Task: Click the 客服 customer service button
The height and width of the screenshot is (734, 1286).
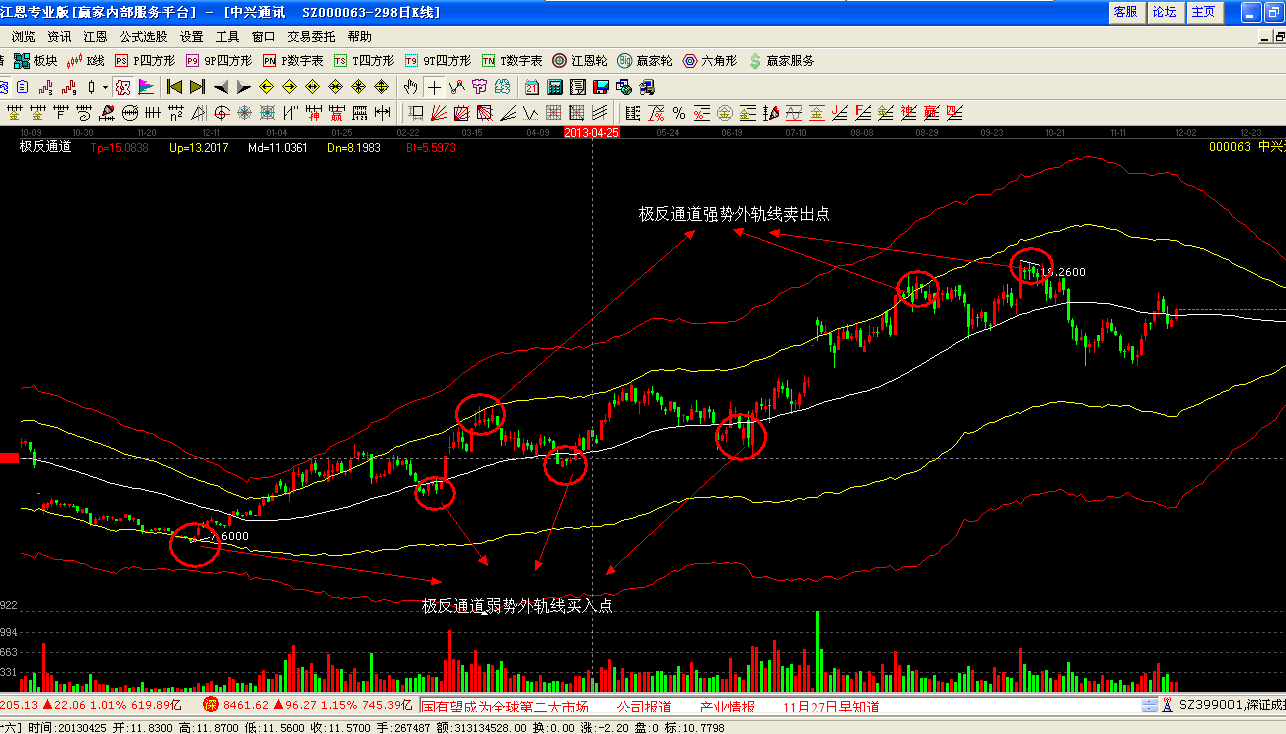Action: click(1125, 12)
